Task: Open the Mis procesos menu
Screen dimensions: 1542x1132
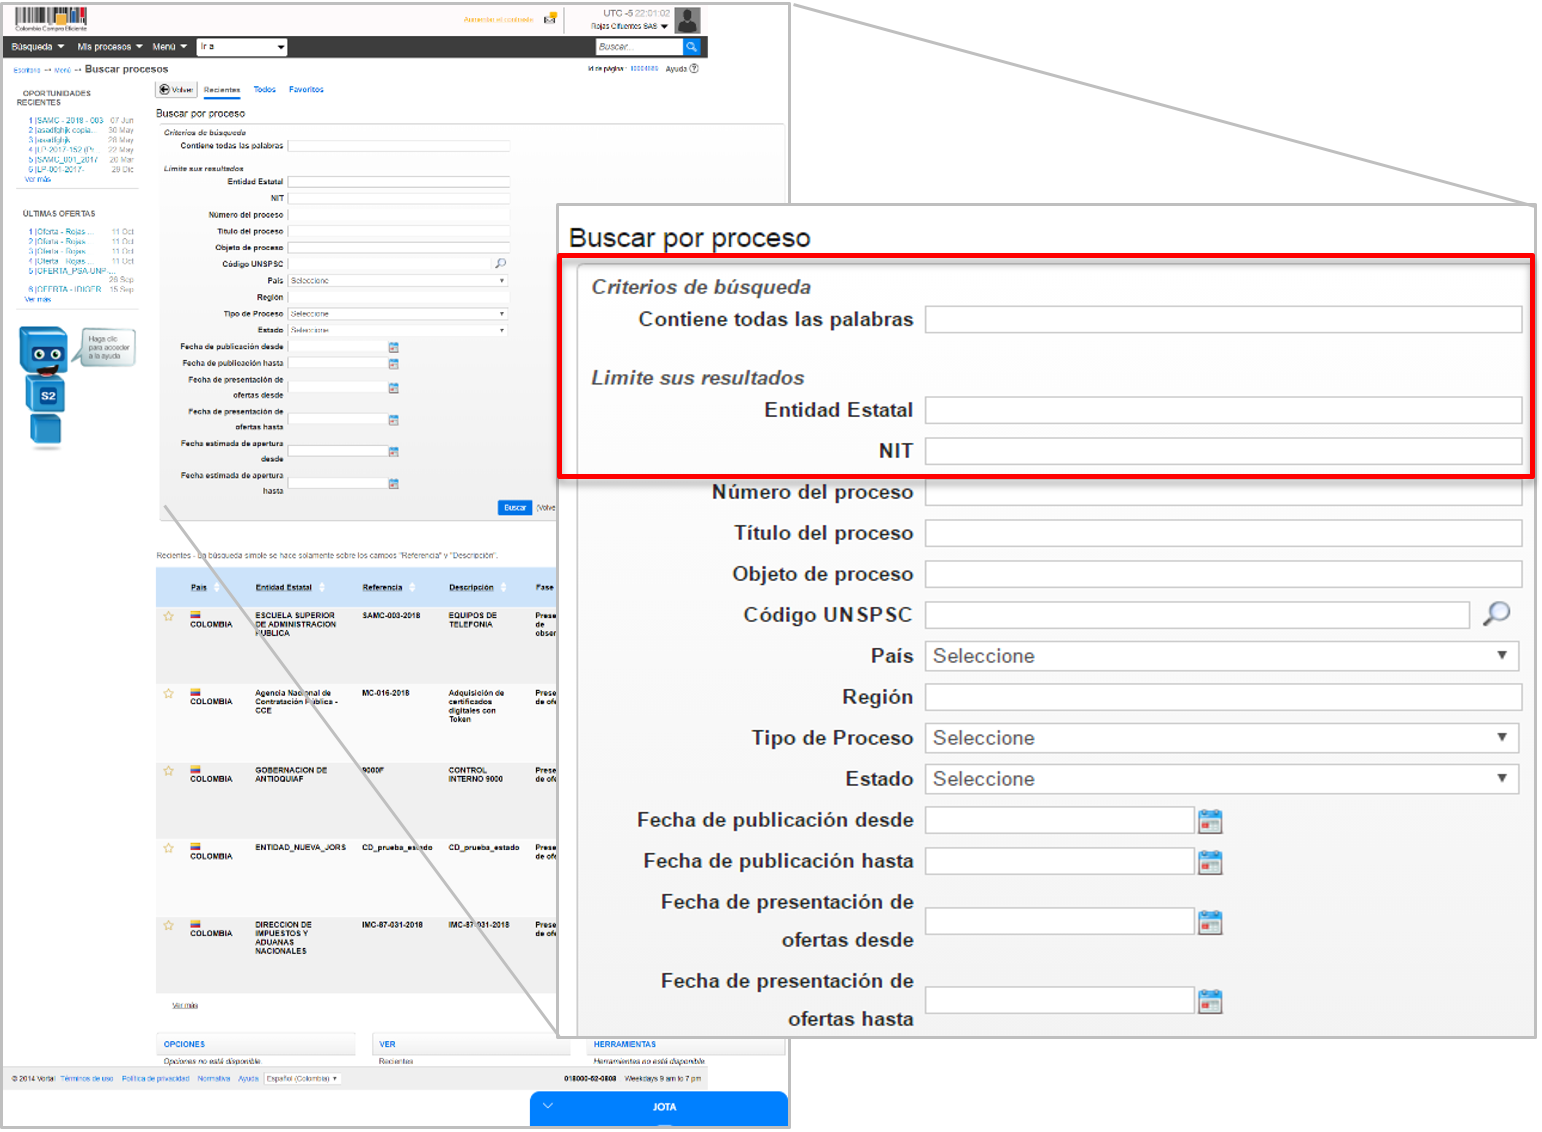Action: click(109, 47)
